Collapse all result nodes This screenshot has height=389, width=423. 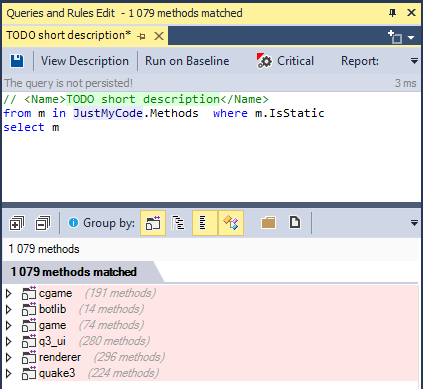click(43, 223)
